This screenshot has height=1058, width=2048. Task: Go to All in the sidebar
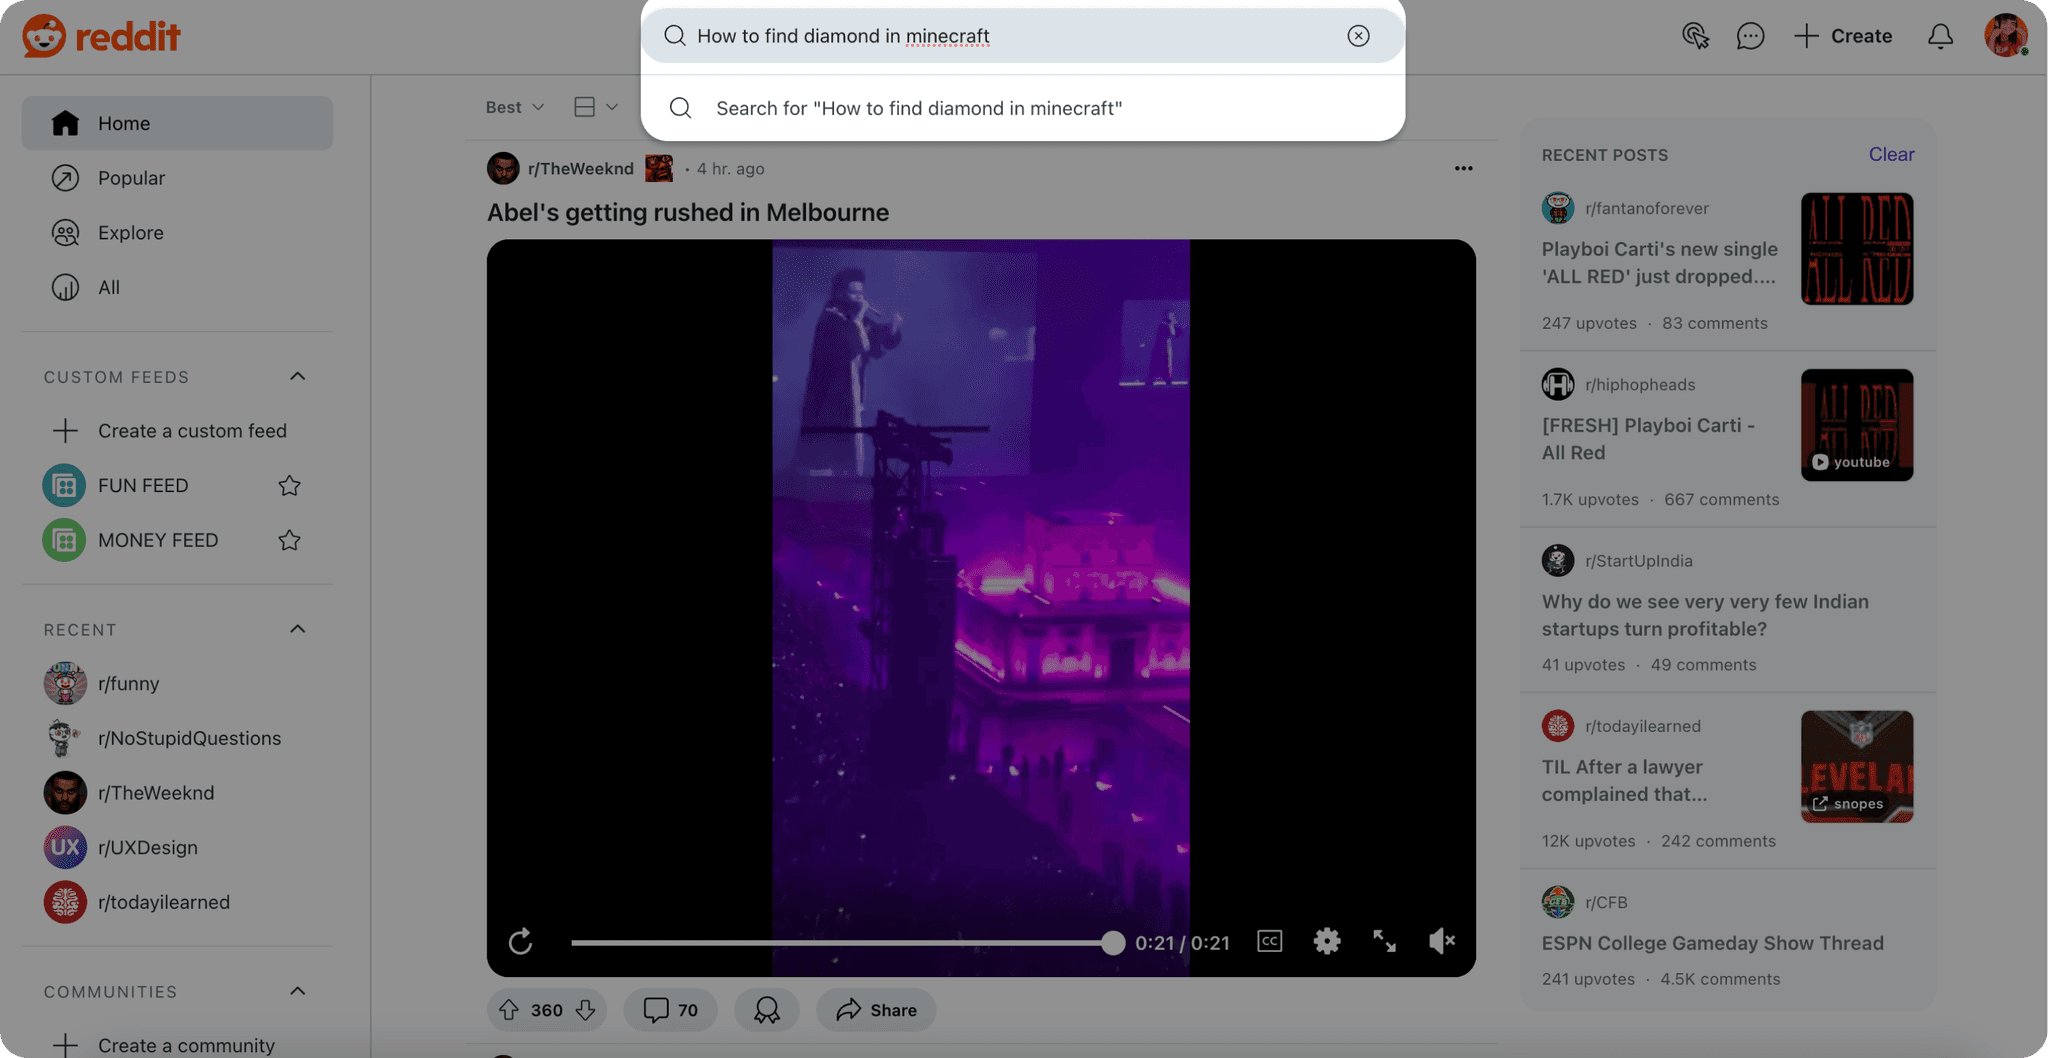(x=177, y=287)
